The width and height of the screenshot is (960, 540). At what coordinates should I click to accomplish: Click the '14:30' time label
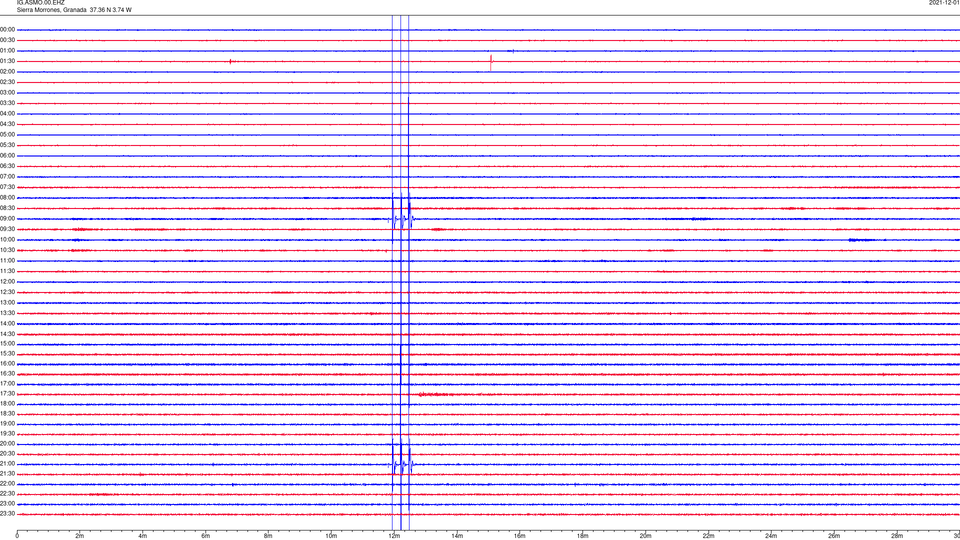tap(7, 334)
